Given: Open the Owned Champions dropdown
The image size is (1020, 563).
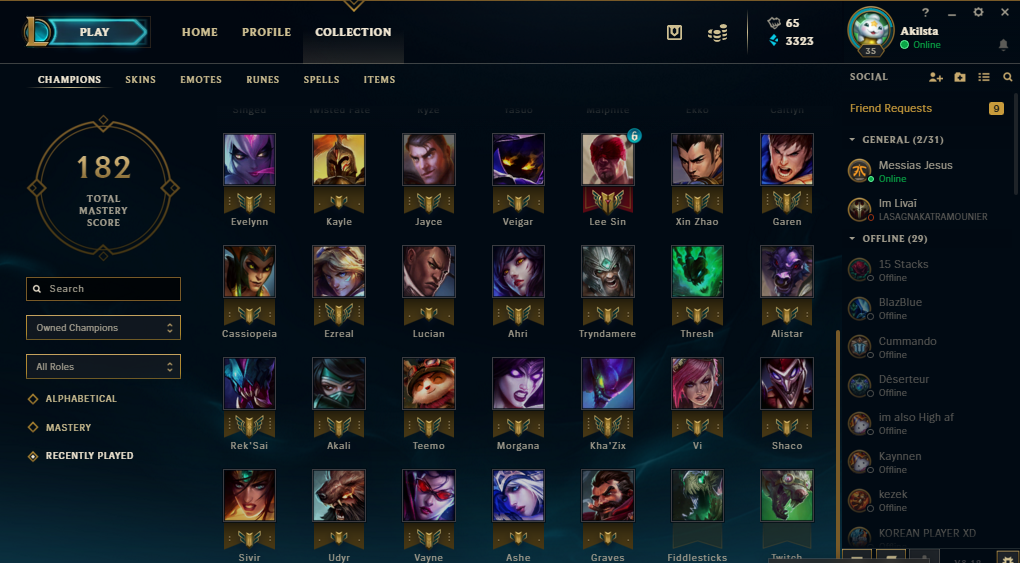Looking at the screenshot, I should click(103, 327).
